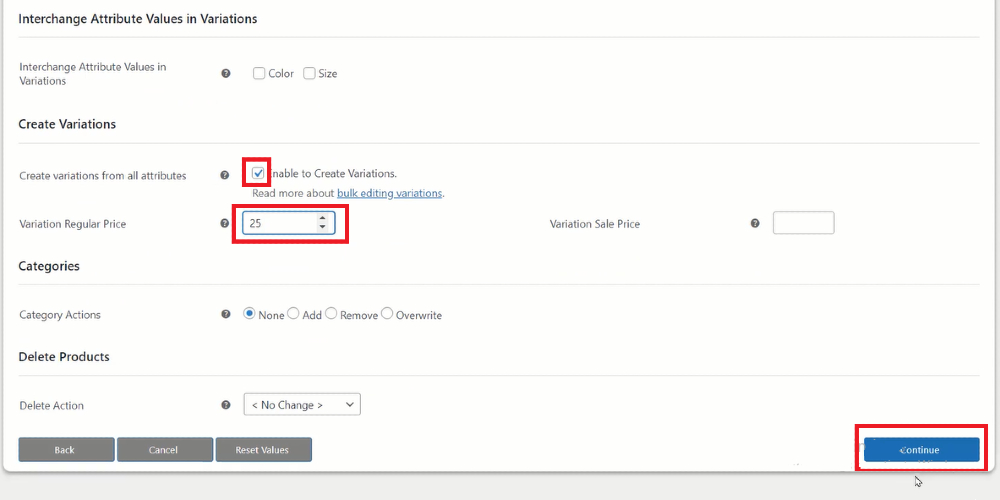This screenshot has height=500, width=1000.
Task: Check the Color attribute checkbox
Action: pos(259,73)
